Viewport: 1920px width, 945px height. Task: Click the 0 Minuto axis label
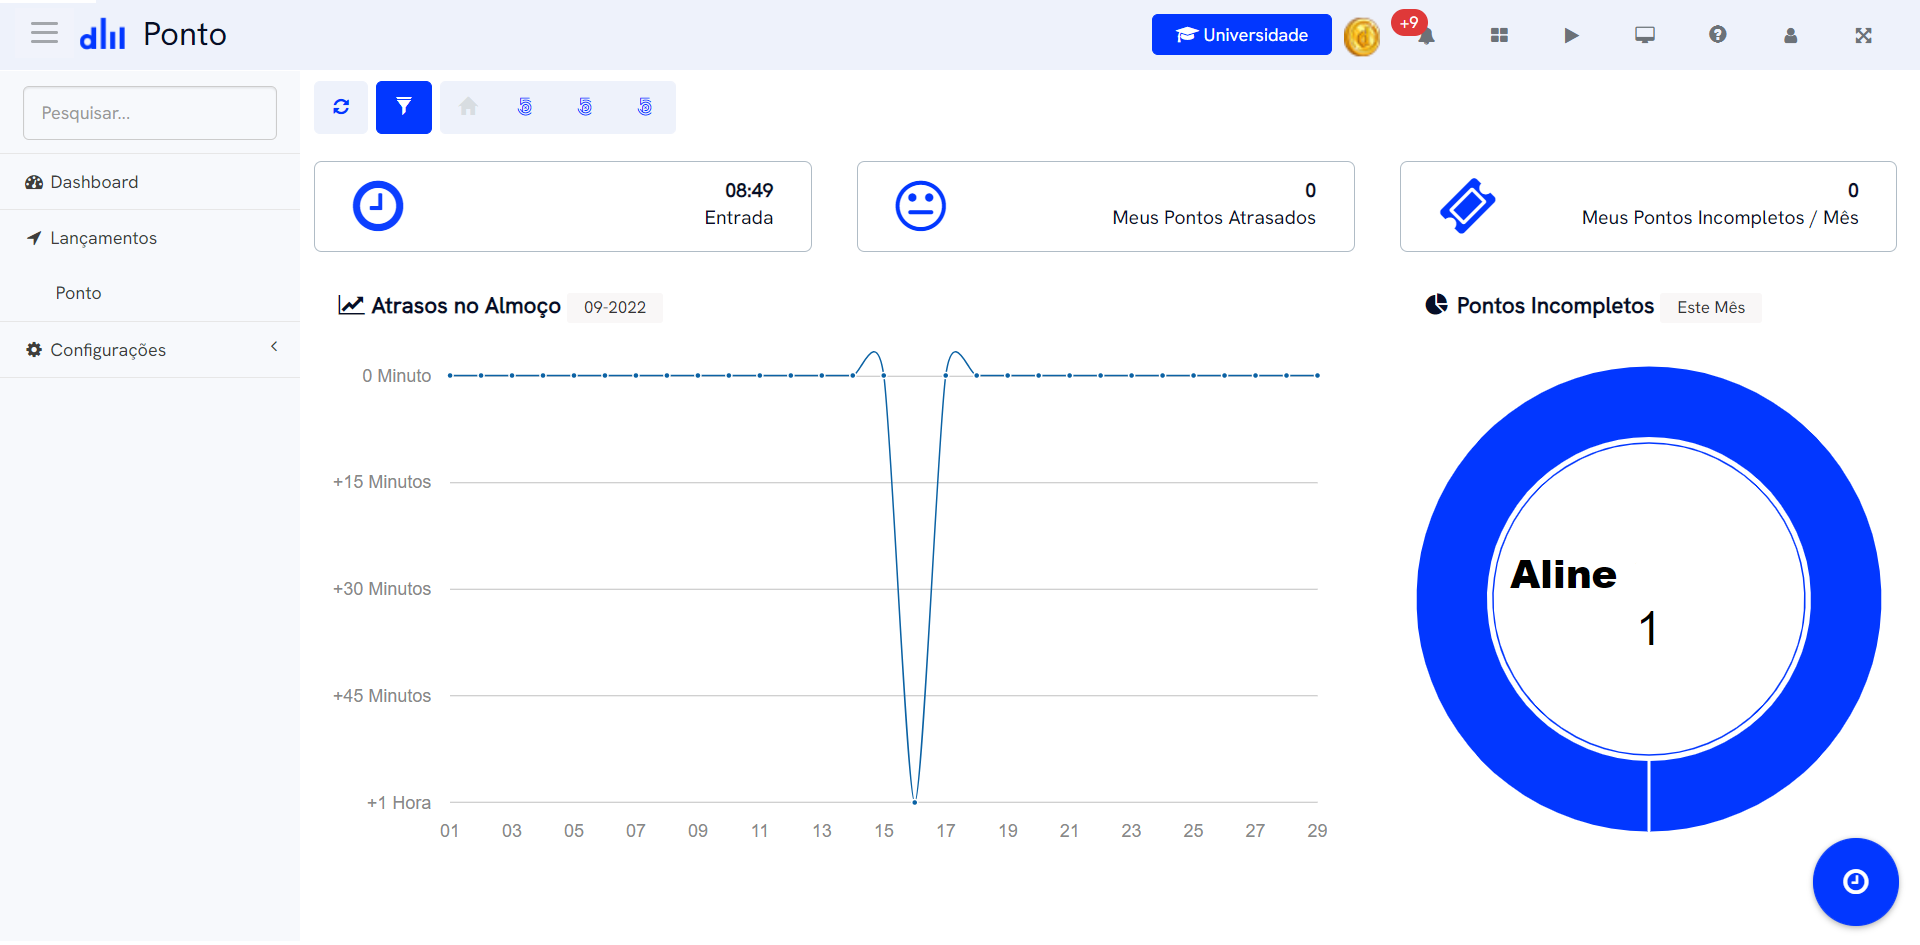[397, 376]
